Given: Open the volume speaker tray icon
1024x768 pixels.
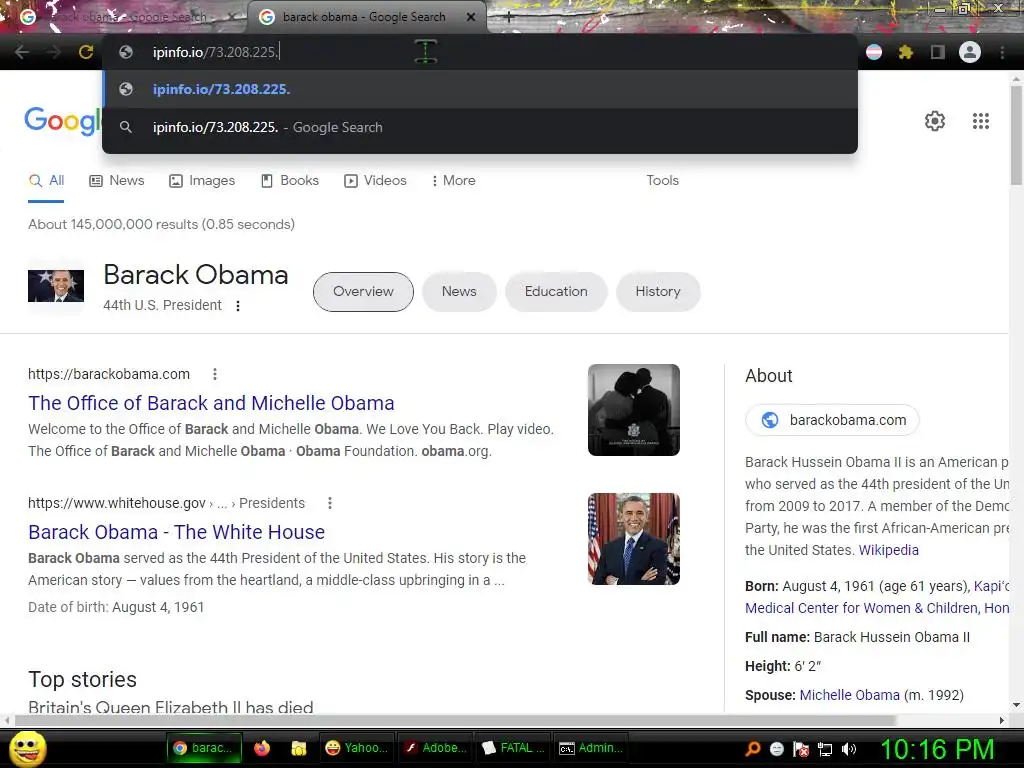Looking at the screenshot, I should [849, 749].
